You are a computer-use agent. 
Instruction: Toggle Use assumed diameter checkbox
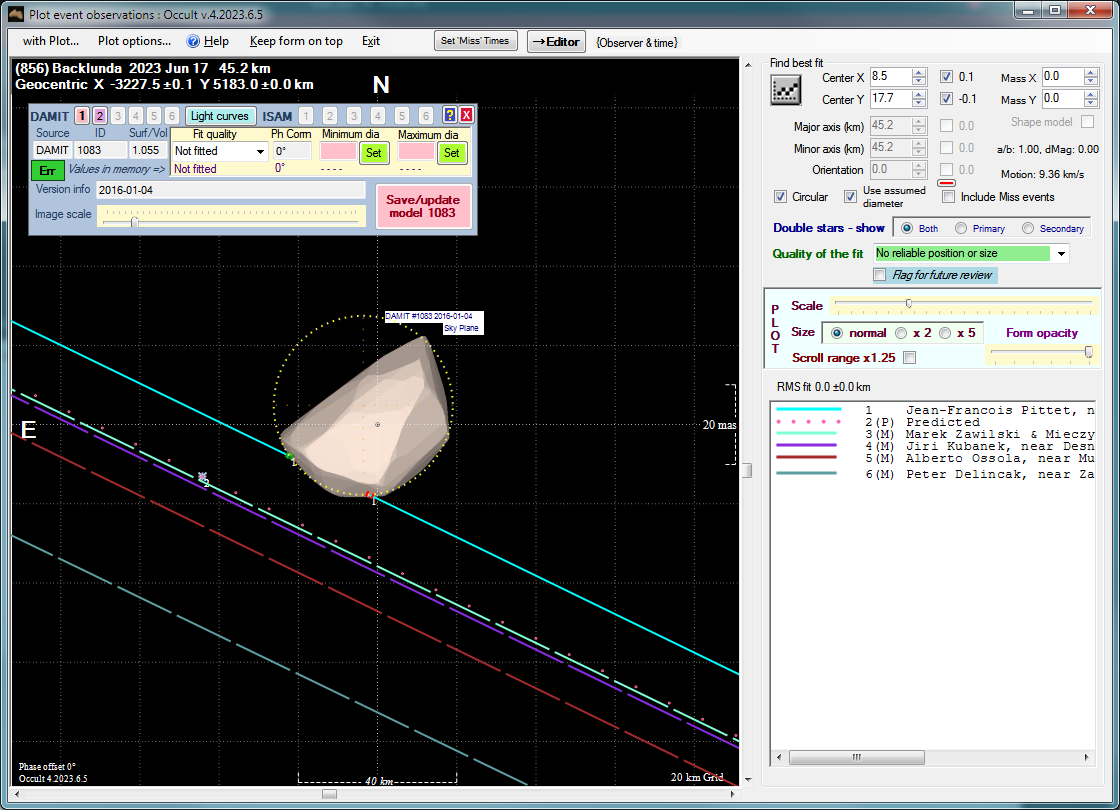(850, 196)
